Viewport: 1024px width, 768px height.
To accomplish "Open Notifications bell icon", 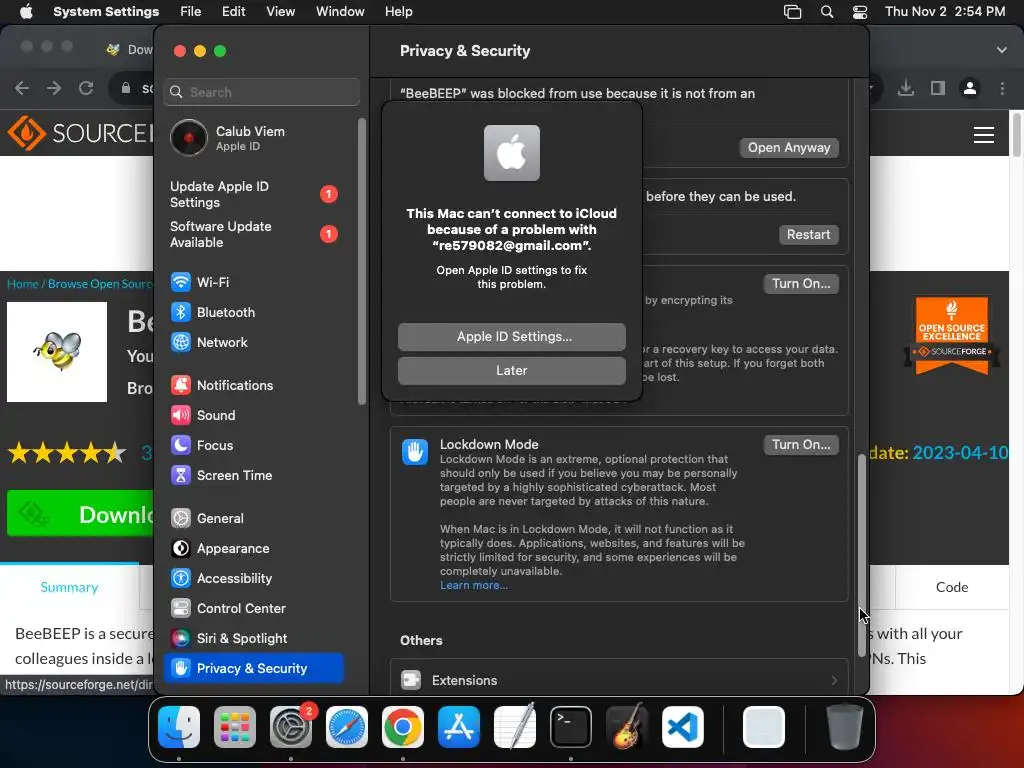I will 181,385.
